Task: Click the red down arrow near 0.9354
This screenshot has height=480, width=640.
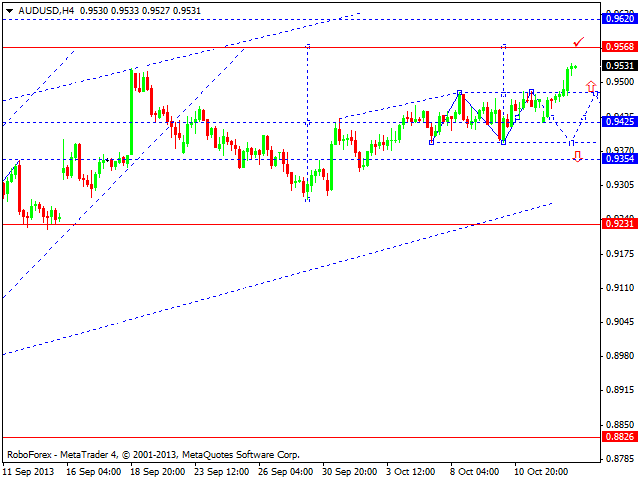Action: [x=577, y=157]
